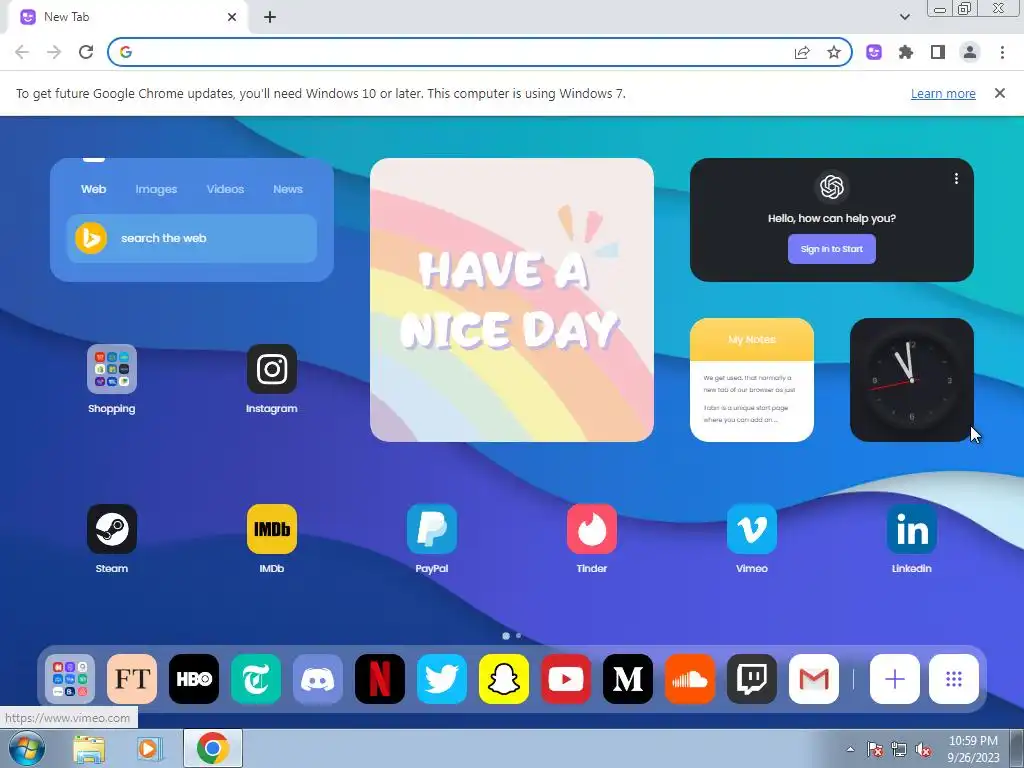Viewport: 1024px width, 768px height.
Task: Open the all apps grid button in dock
Action: click(954, 679)
